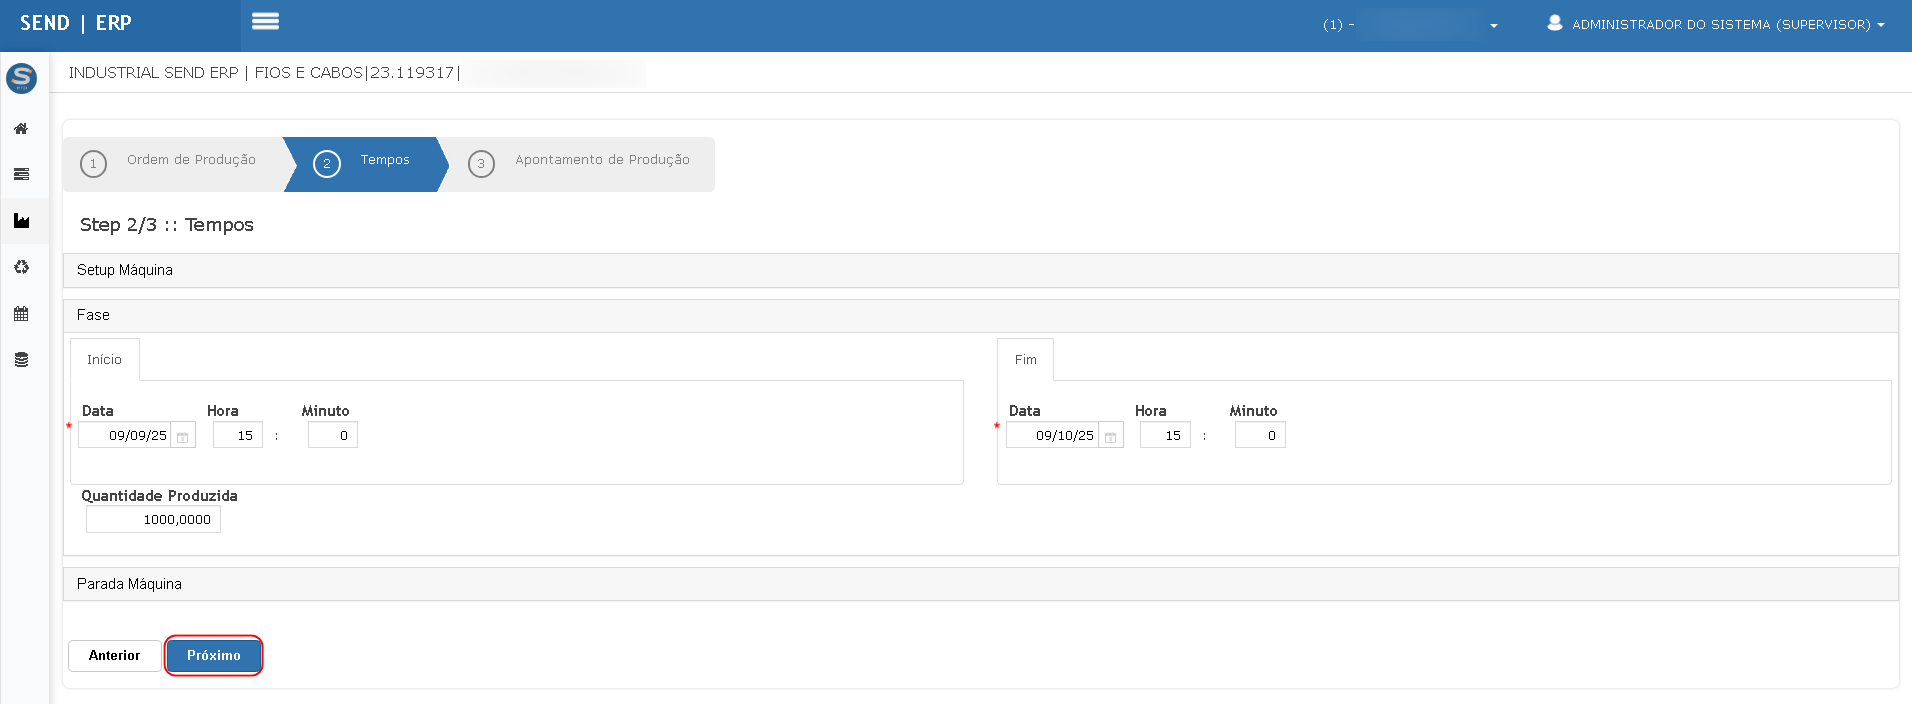Viewport: 1912px width, 704px height.
Task: Click the recycle icon in sidebar
Action: click(x=21, y=267)
